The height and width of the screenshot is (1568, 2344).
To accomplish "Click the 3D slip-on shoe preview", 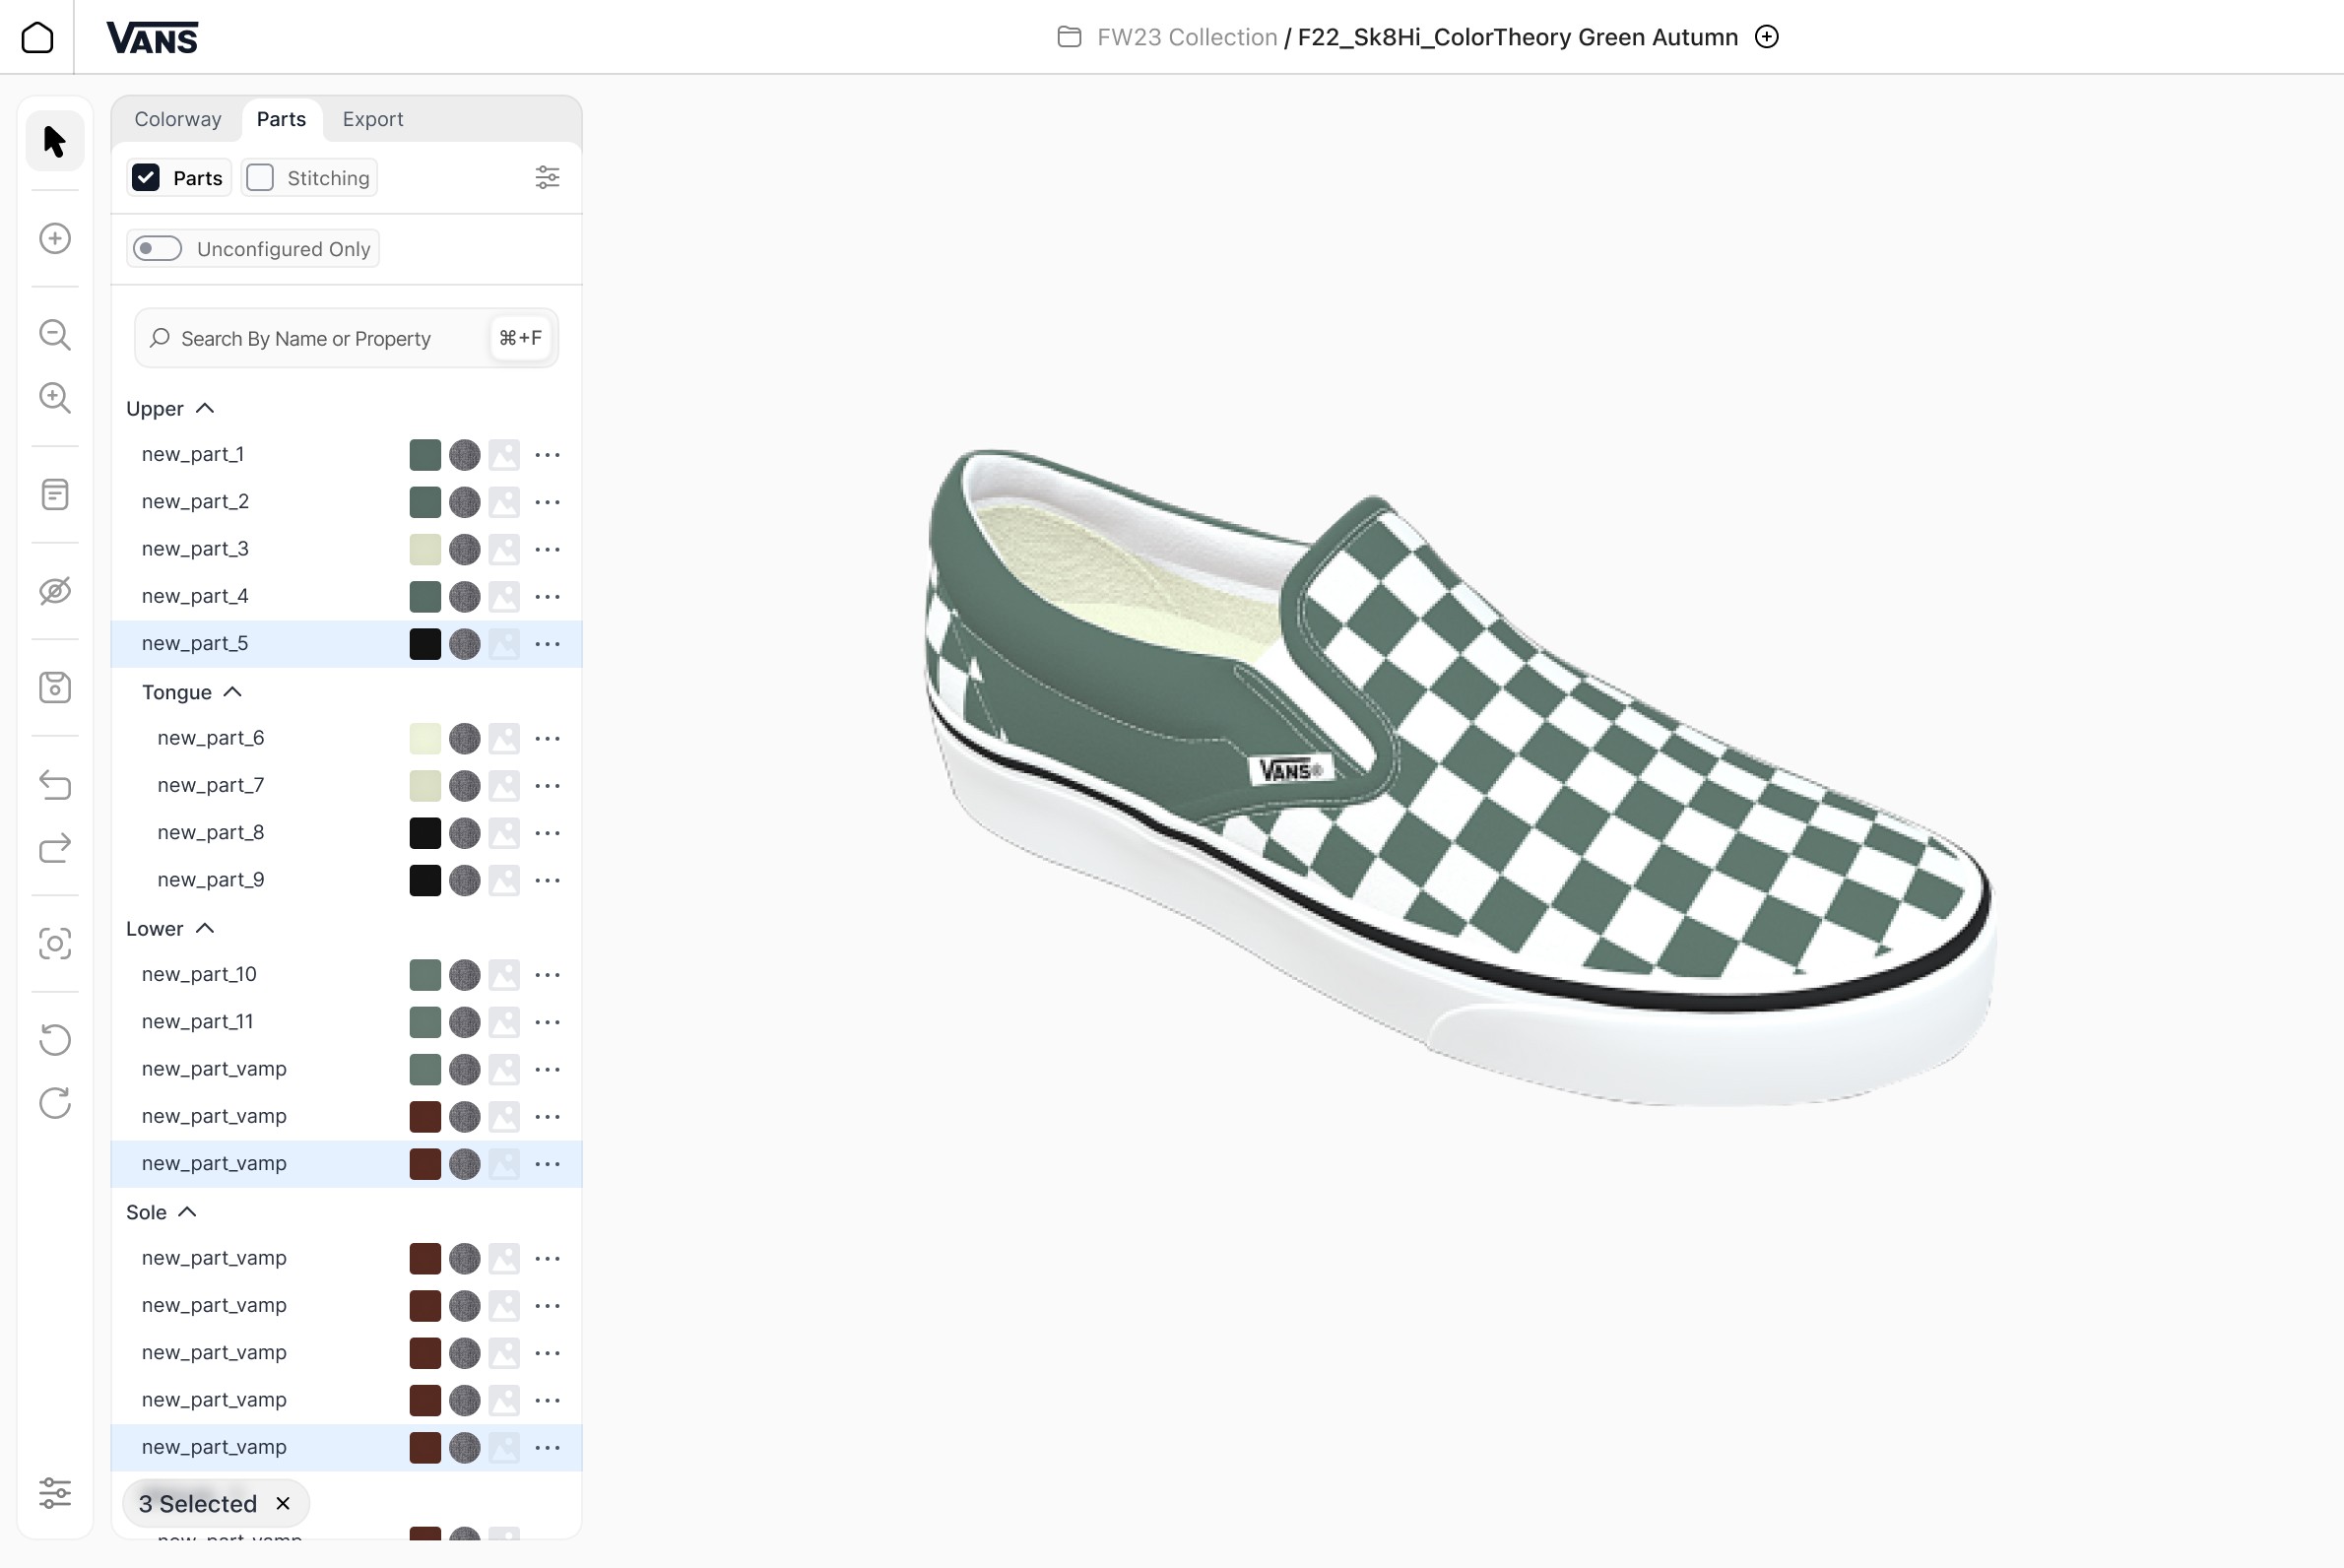I will (1460, 777).
